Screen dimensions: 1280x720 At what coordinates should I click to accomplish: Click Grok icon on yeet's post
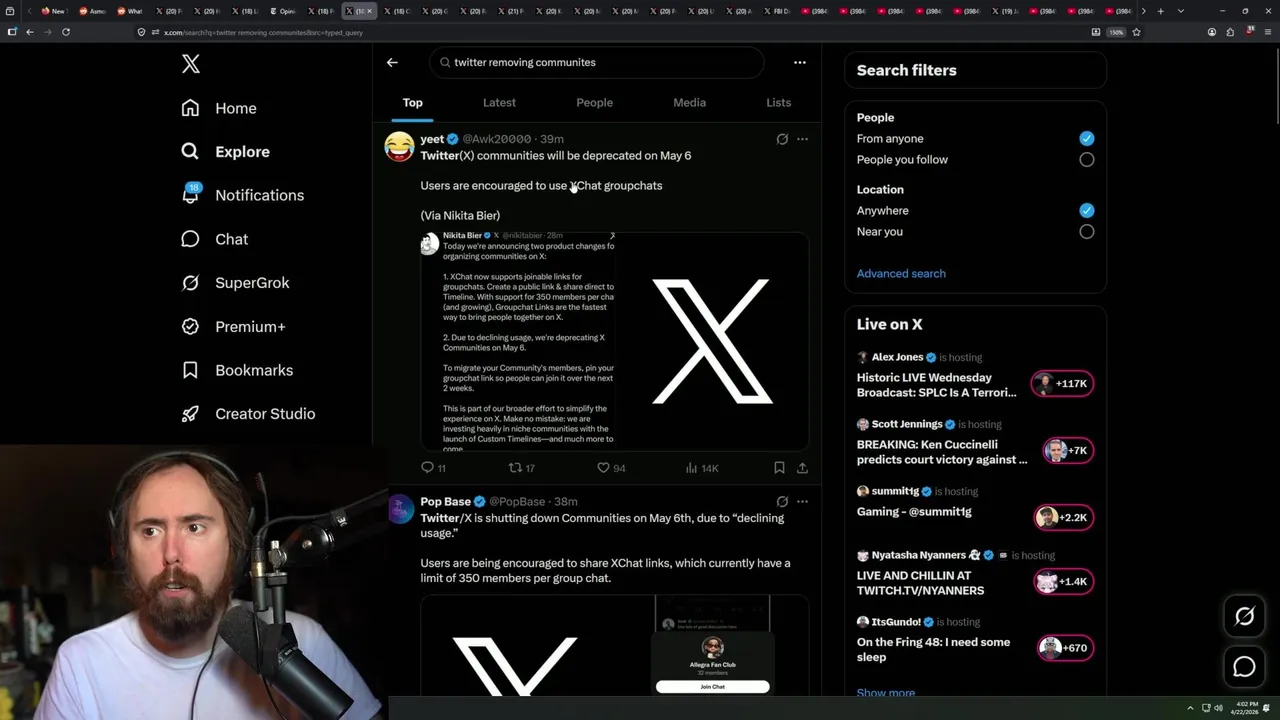[782, 139]
